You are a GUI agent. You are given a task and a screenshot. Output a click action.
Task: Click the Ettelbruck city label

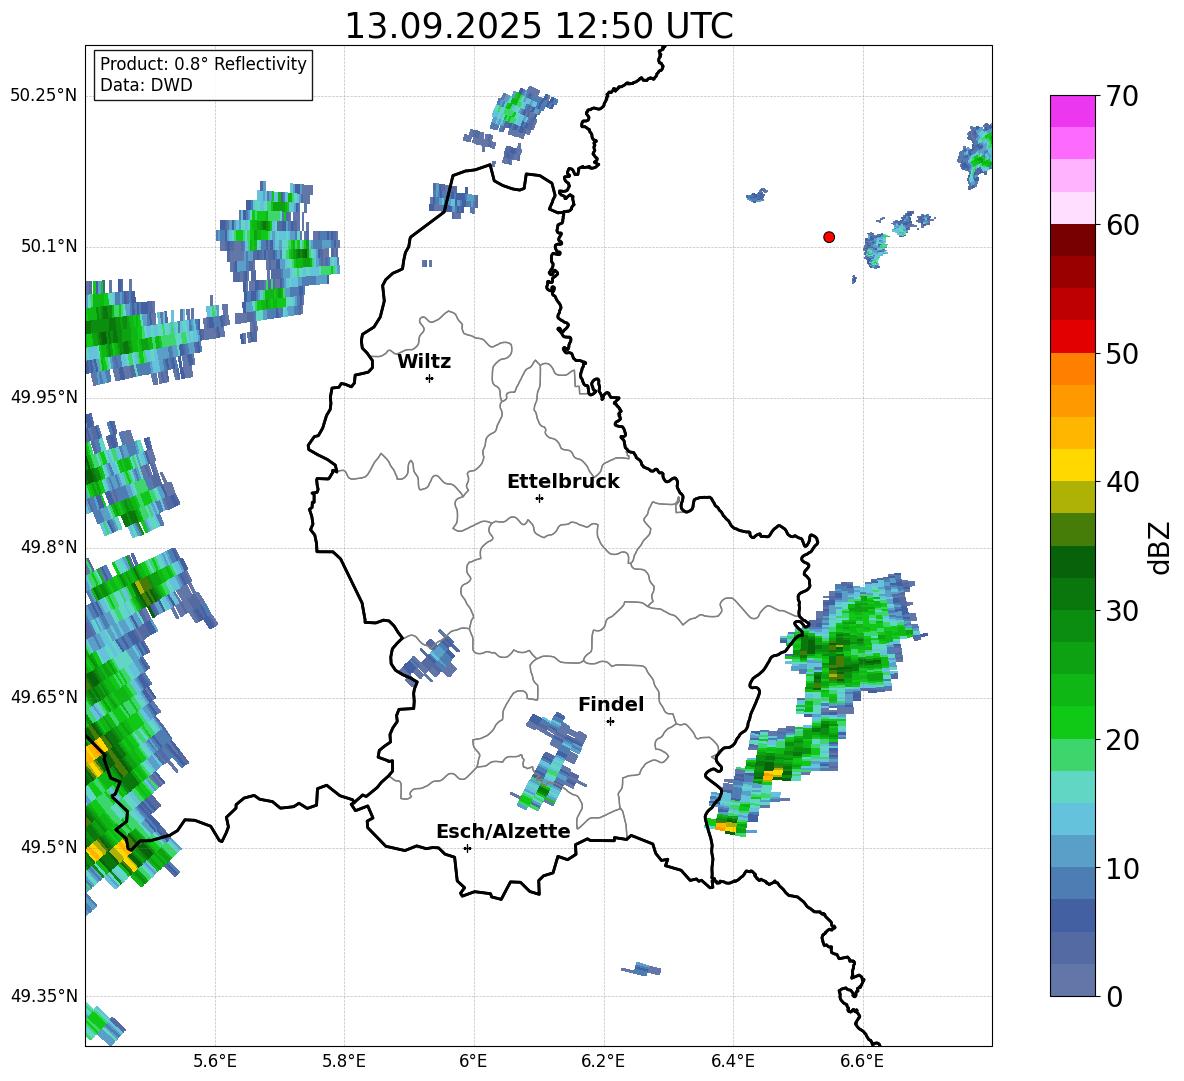[563, 482]
